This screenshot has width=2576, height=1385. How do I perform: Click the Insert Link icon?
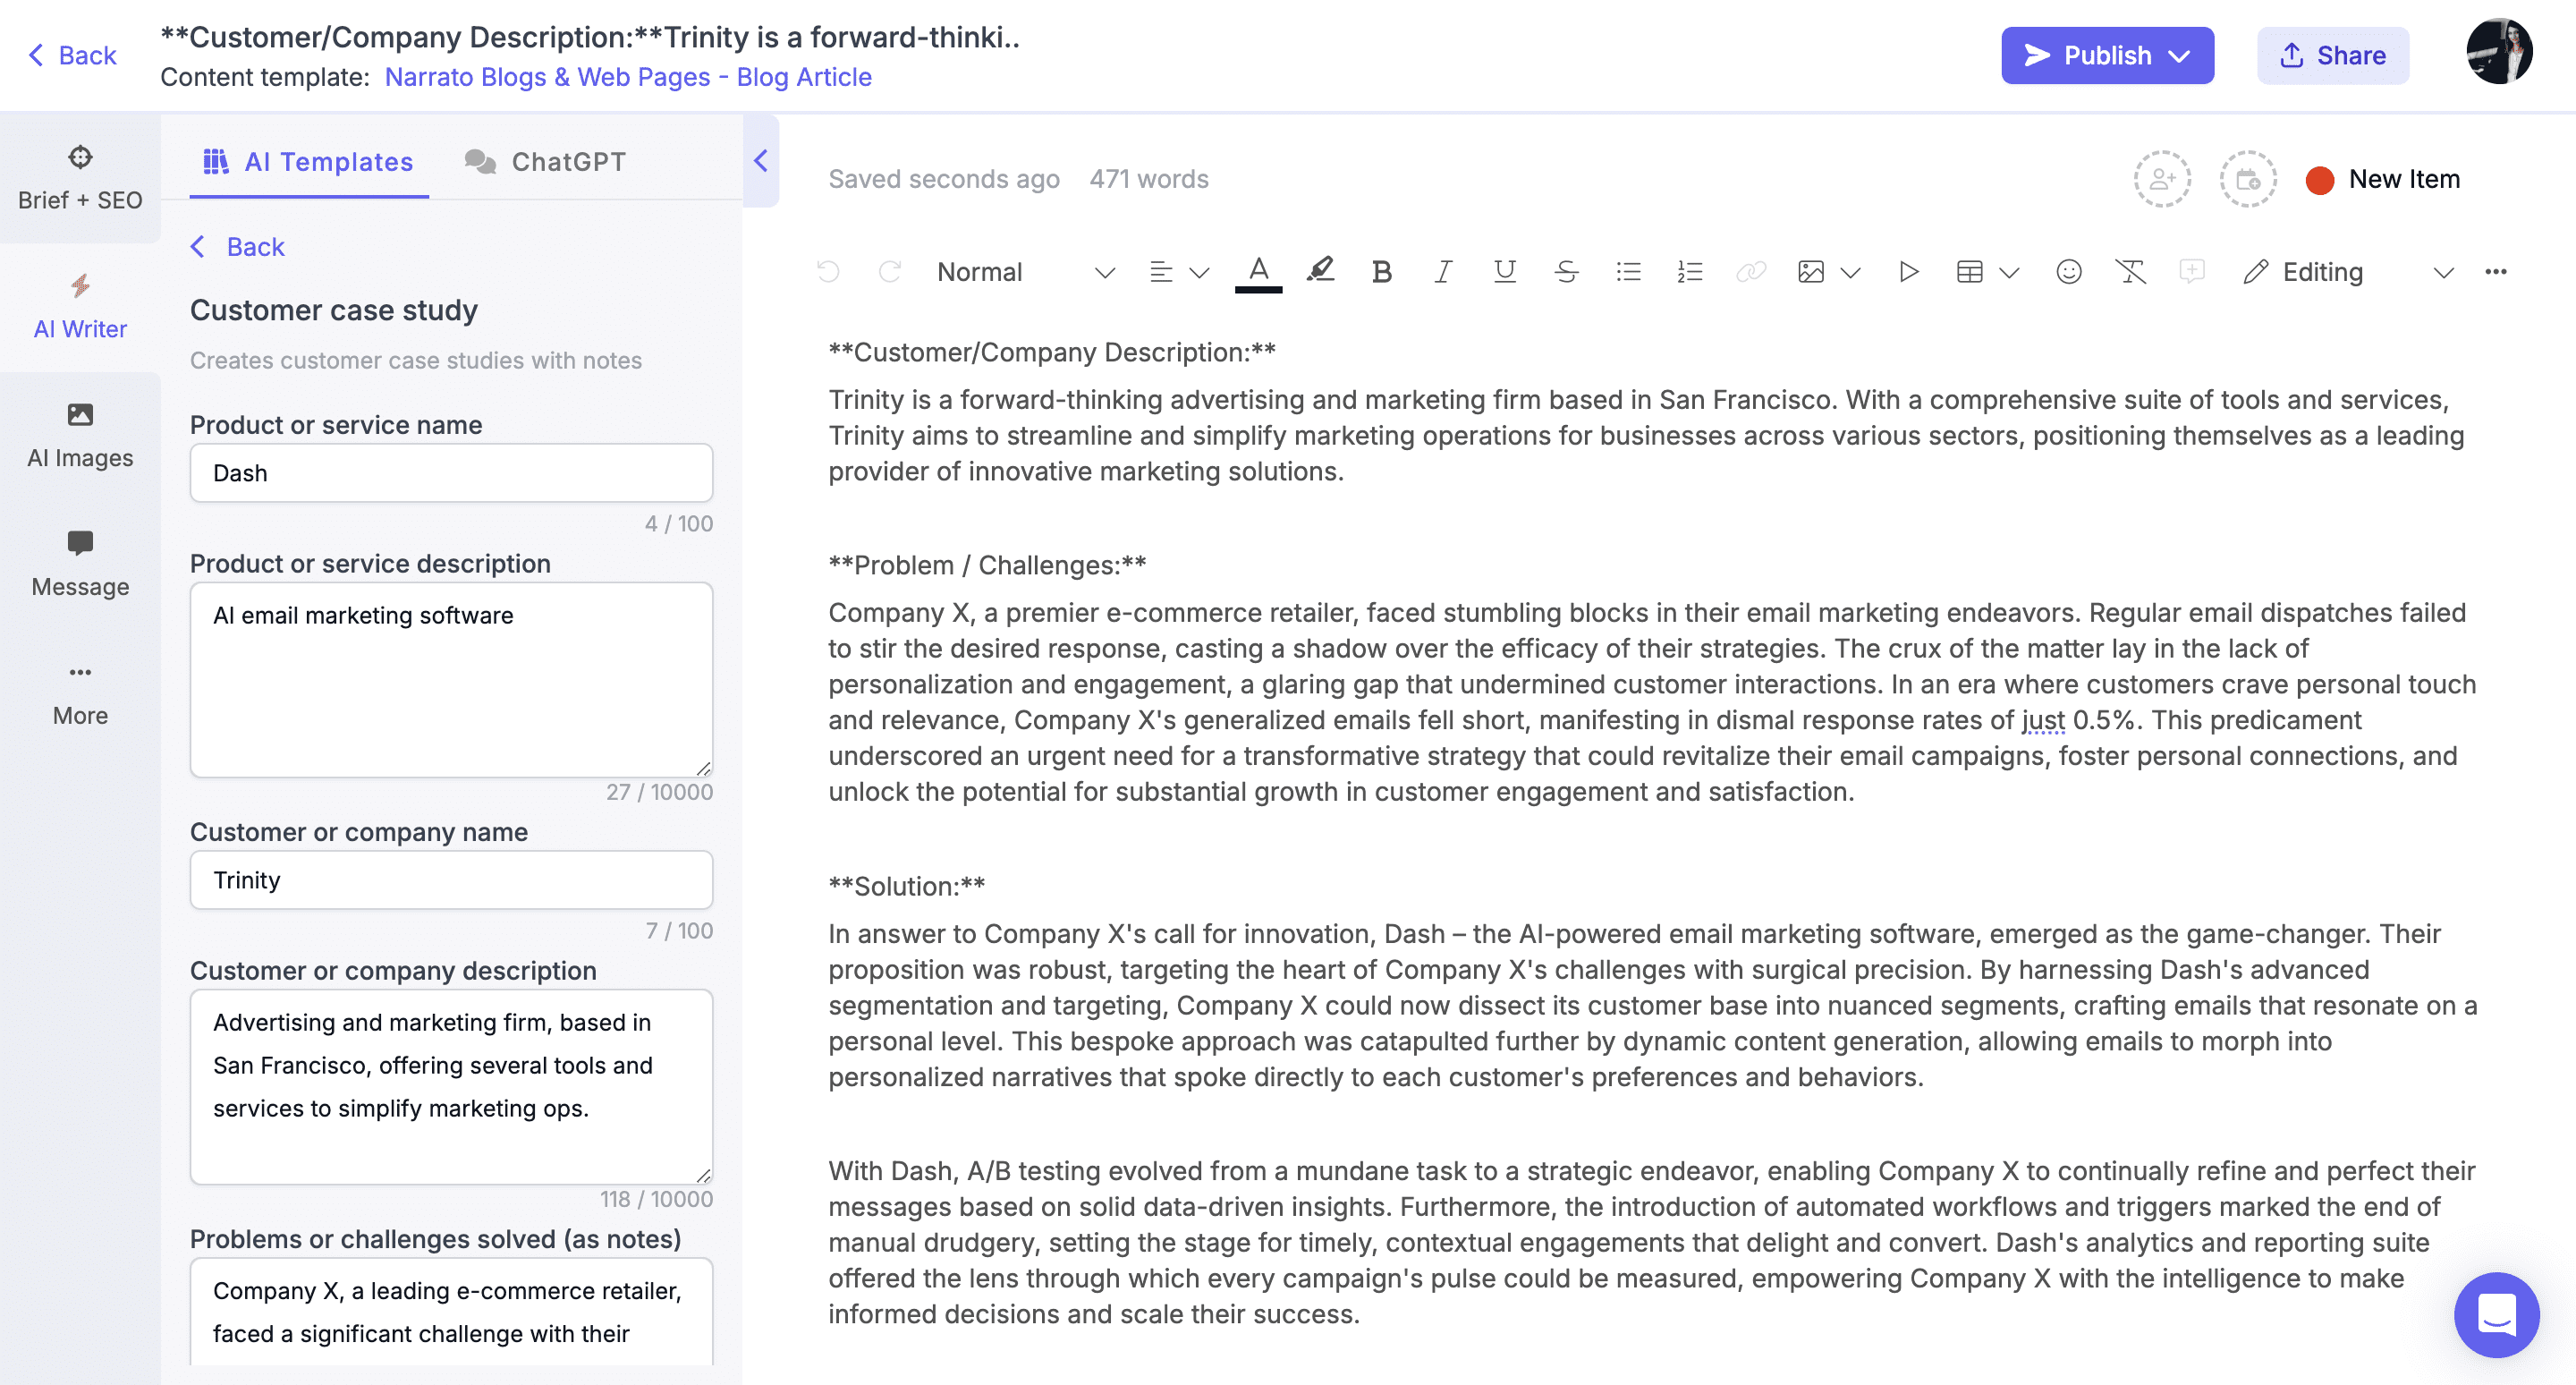pyautogui.click(x=1750, y=271)
